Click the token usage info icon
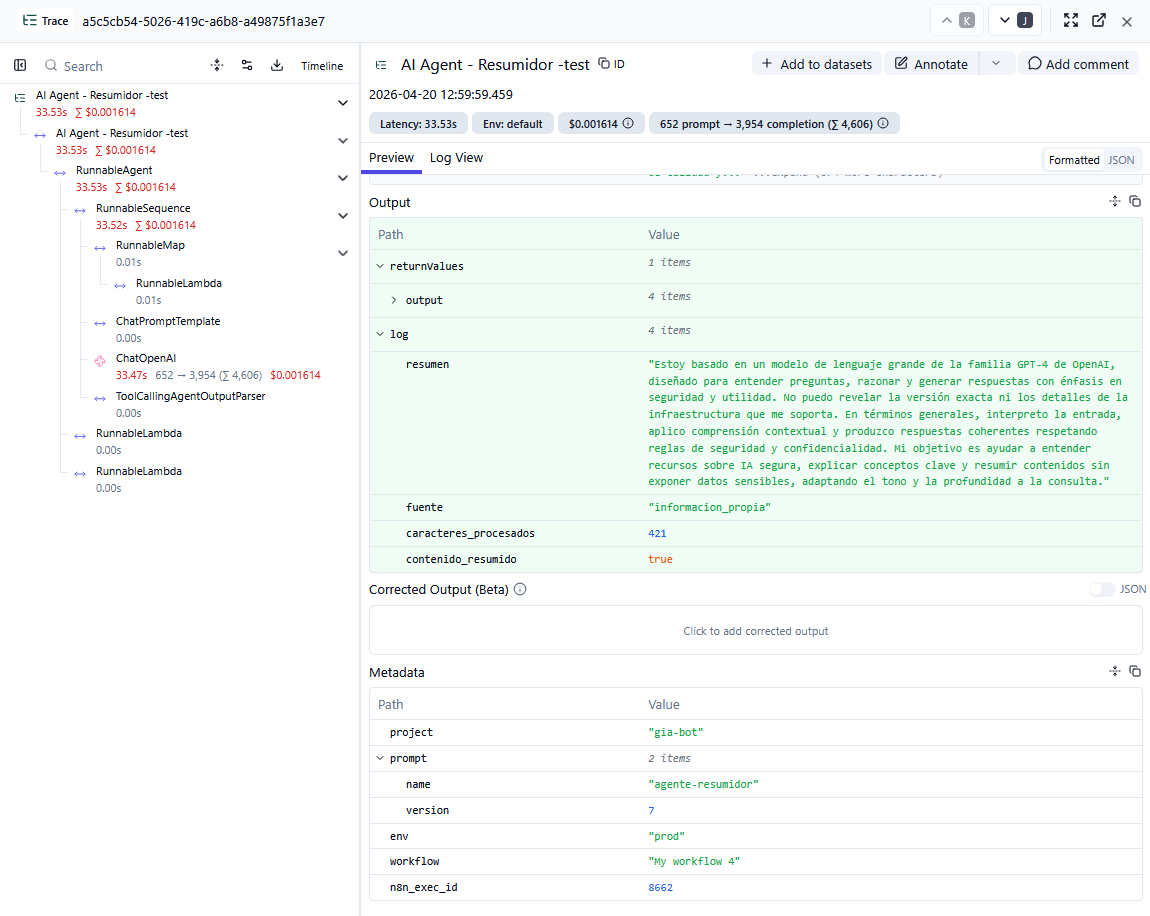Image resolution: width=1150 pixels, height=916 pixels. coord(883,123)
